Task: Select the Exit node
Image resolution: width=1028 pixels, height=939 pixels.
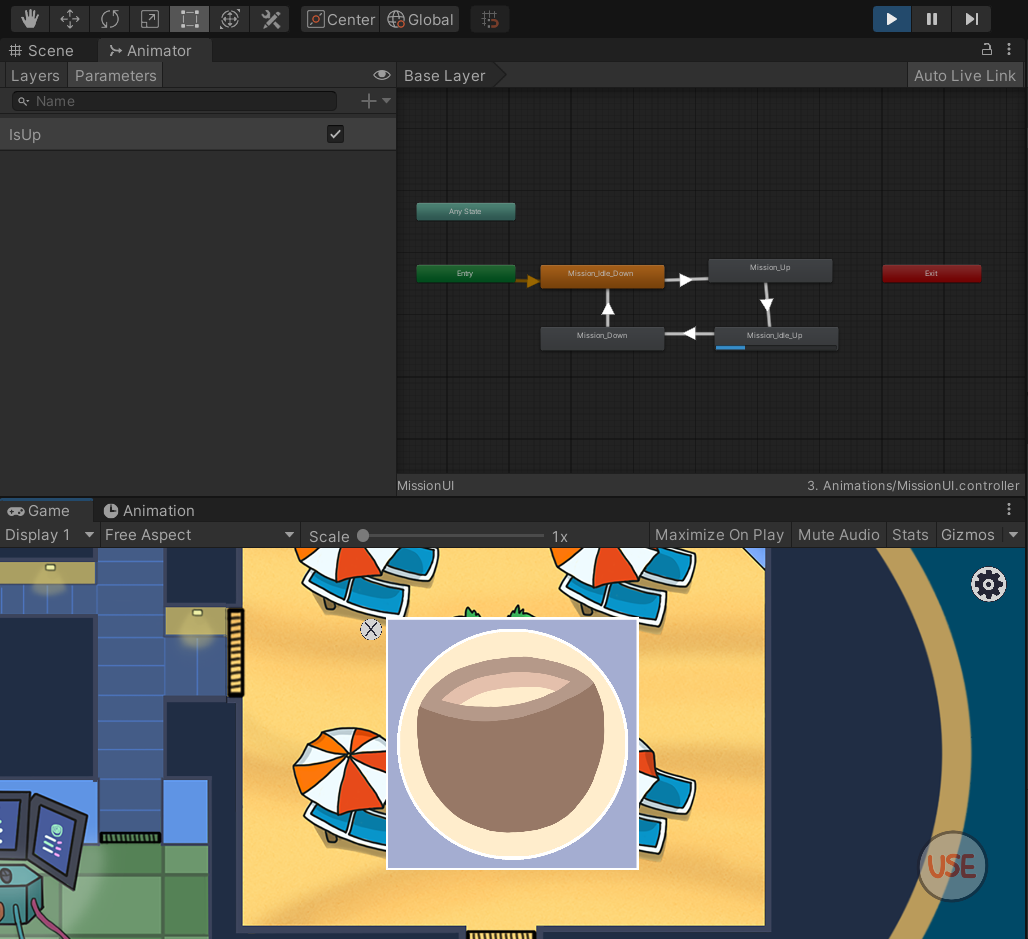Action: pyautogui.click(x=932, y=273)
